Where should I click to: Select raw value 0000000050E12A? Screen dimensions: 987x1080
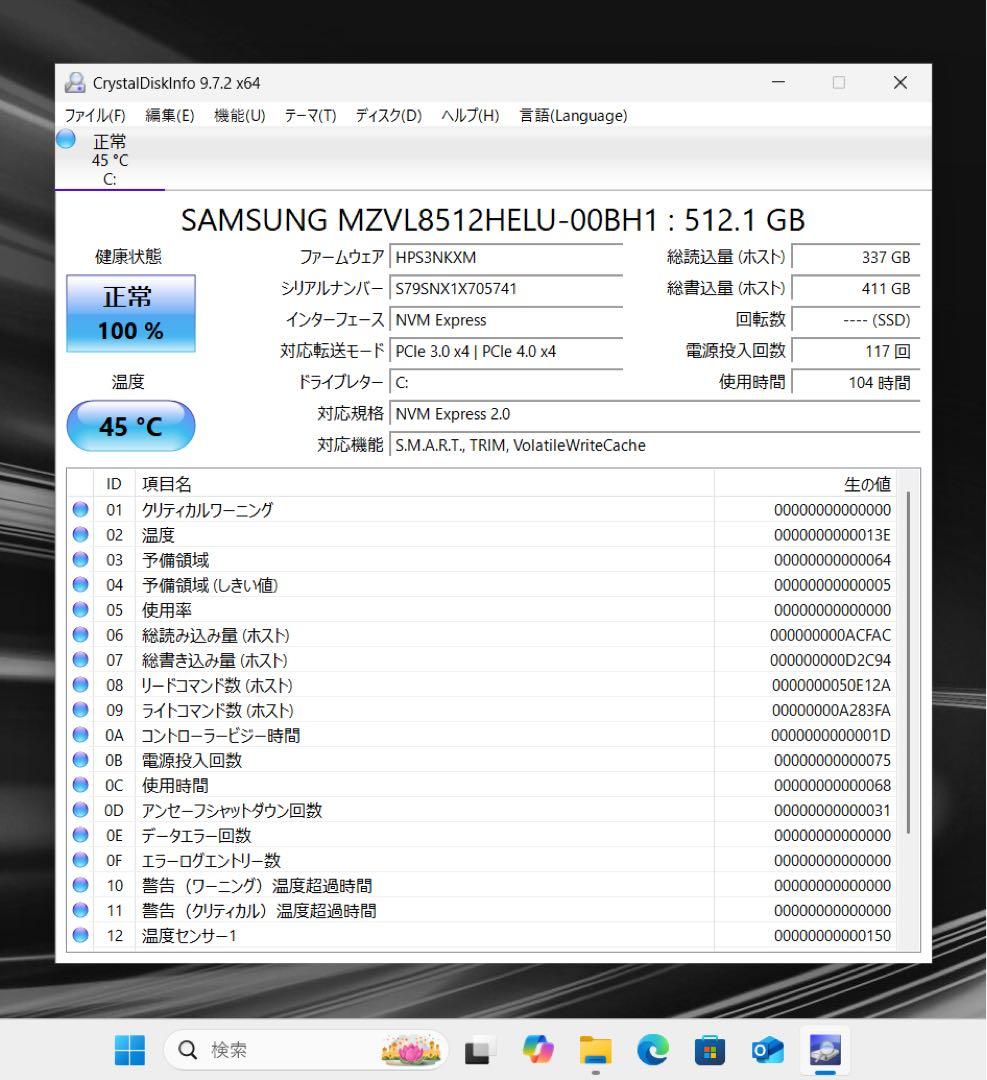click(x=831, y=685)
